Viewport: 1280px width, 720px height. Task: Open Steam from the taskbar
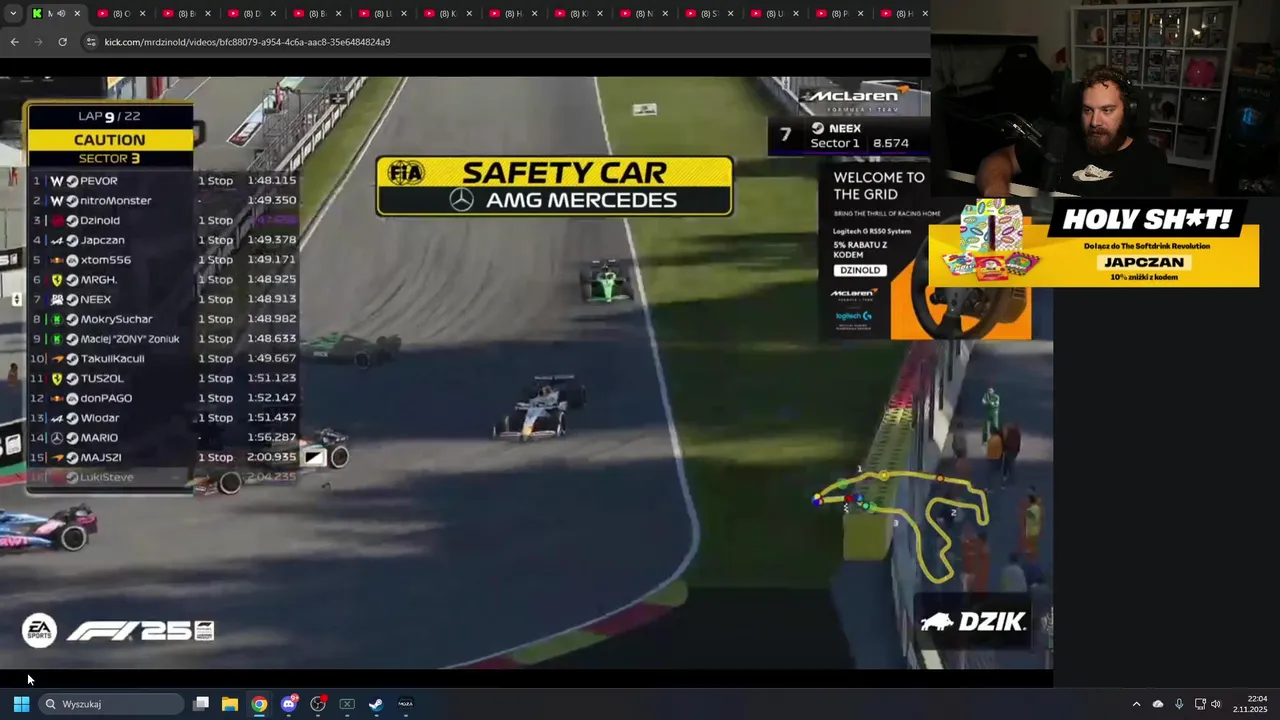coord(376,704)
